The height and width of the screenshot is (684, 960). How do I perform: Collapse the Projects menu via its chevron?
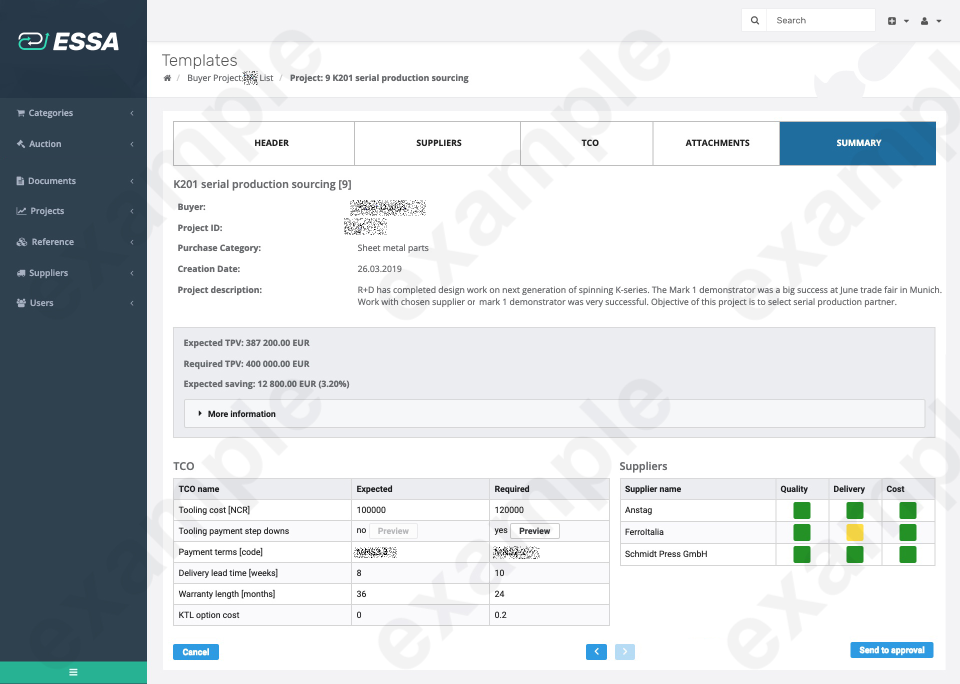(132, 211)
